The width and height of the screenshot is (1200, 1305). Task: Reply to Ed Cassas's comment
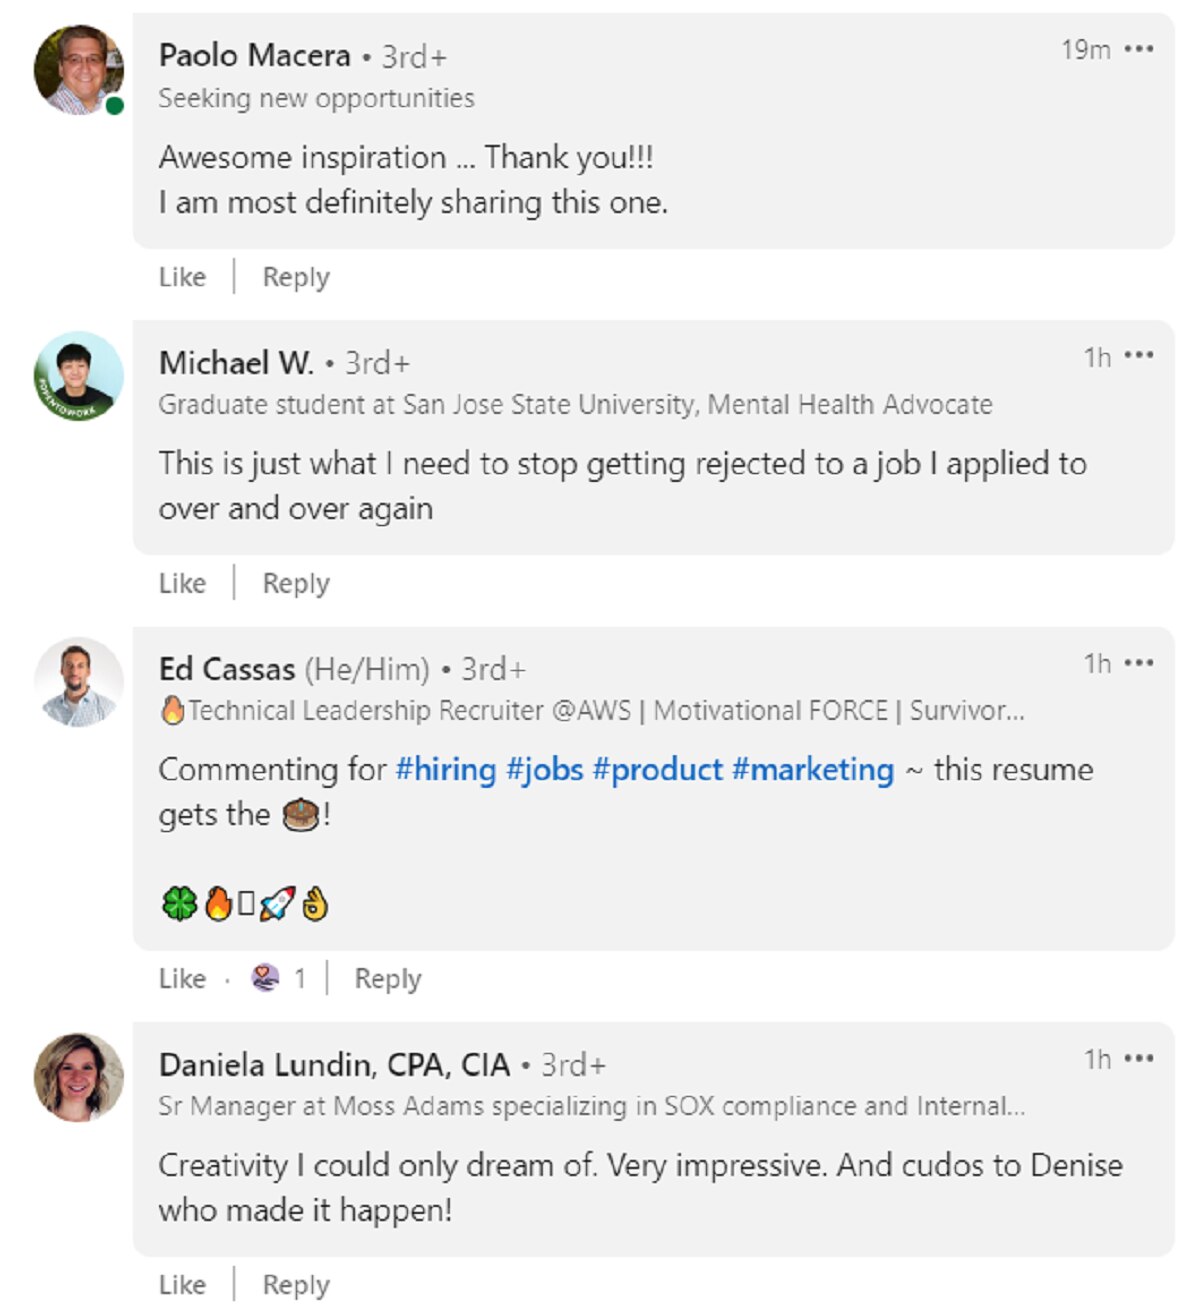click(387, 978)
